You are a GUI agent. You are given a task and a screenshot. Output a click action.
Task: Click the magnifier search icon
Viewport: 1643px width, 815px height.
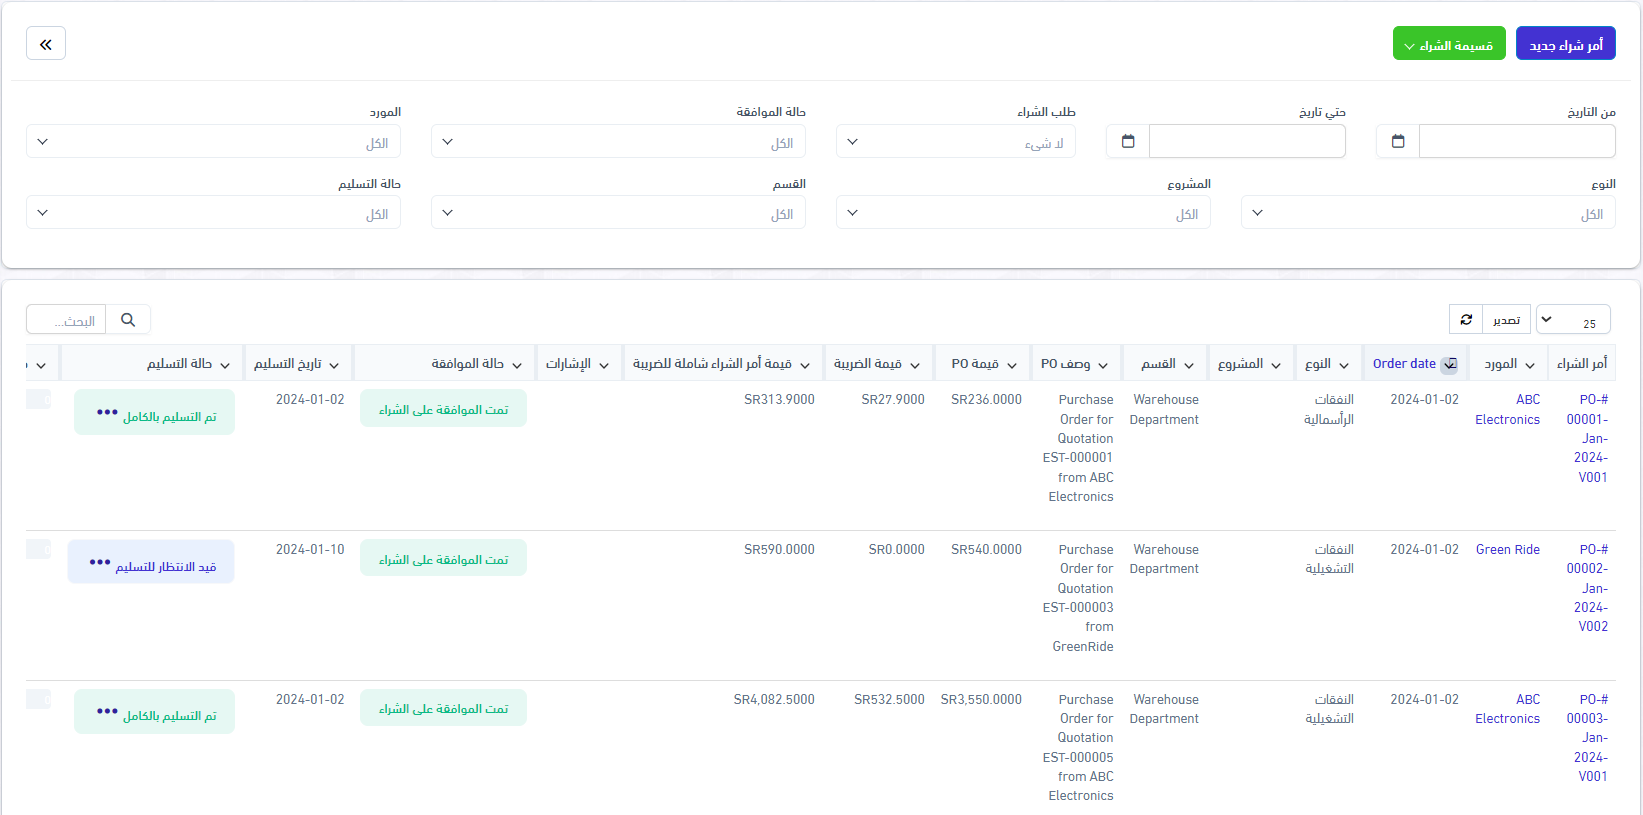128,320
